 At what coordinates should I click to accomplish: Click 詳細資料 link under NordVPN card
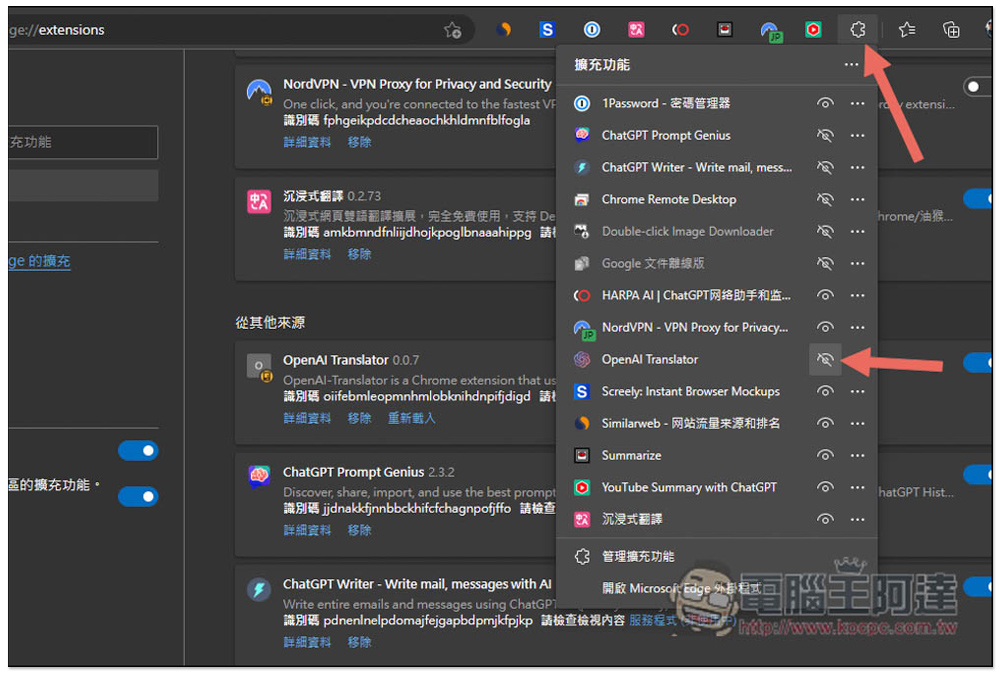coord(307,142)
